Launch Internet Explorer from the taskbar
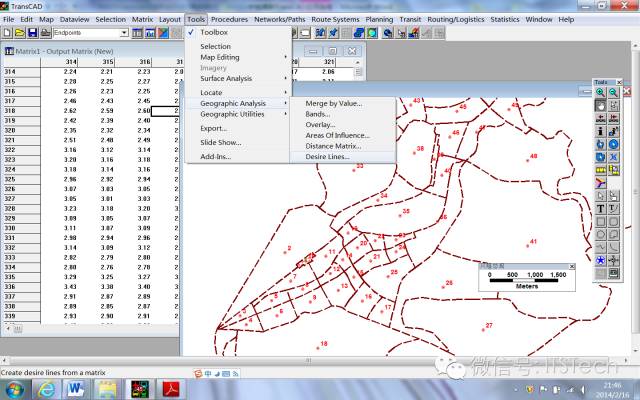The height and width of the screenshot is (400, 640). (x=47, y=388)
